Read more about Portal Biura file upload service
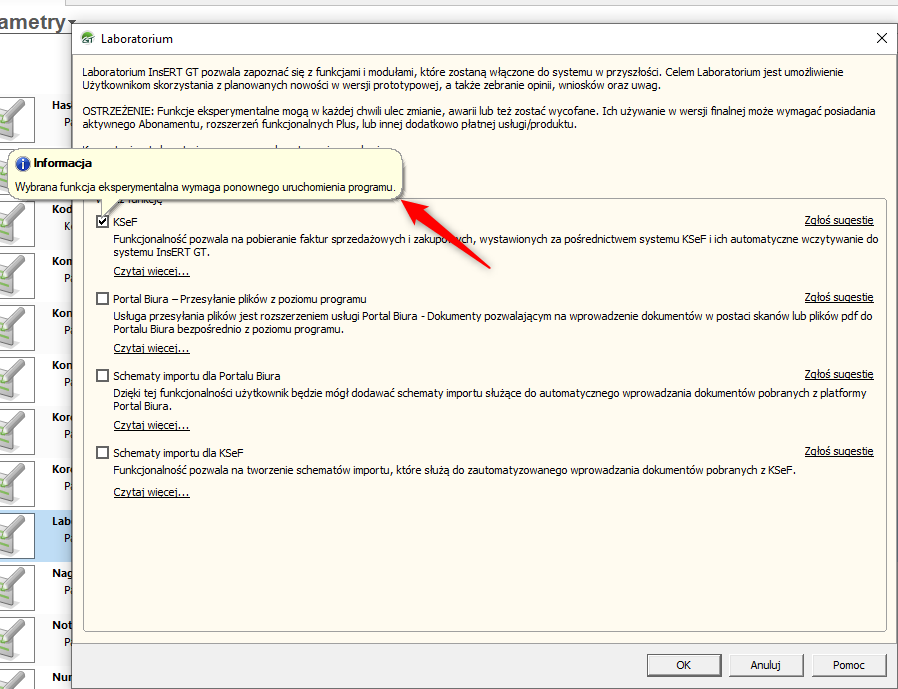The width and height of the screenshot is (898, 689). click(x=151, y=348)
